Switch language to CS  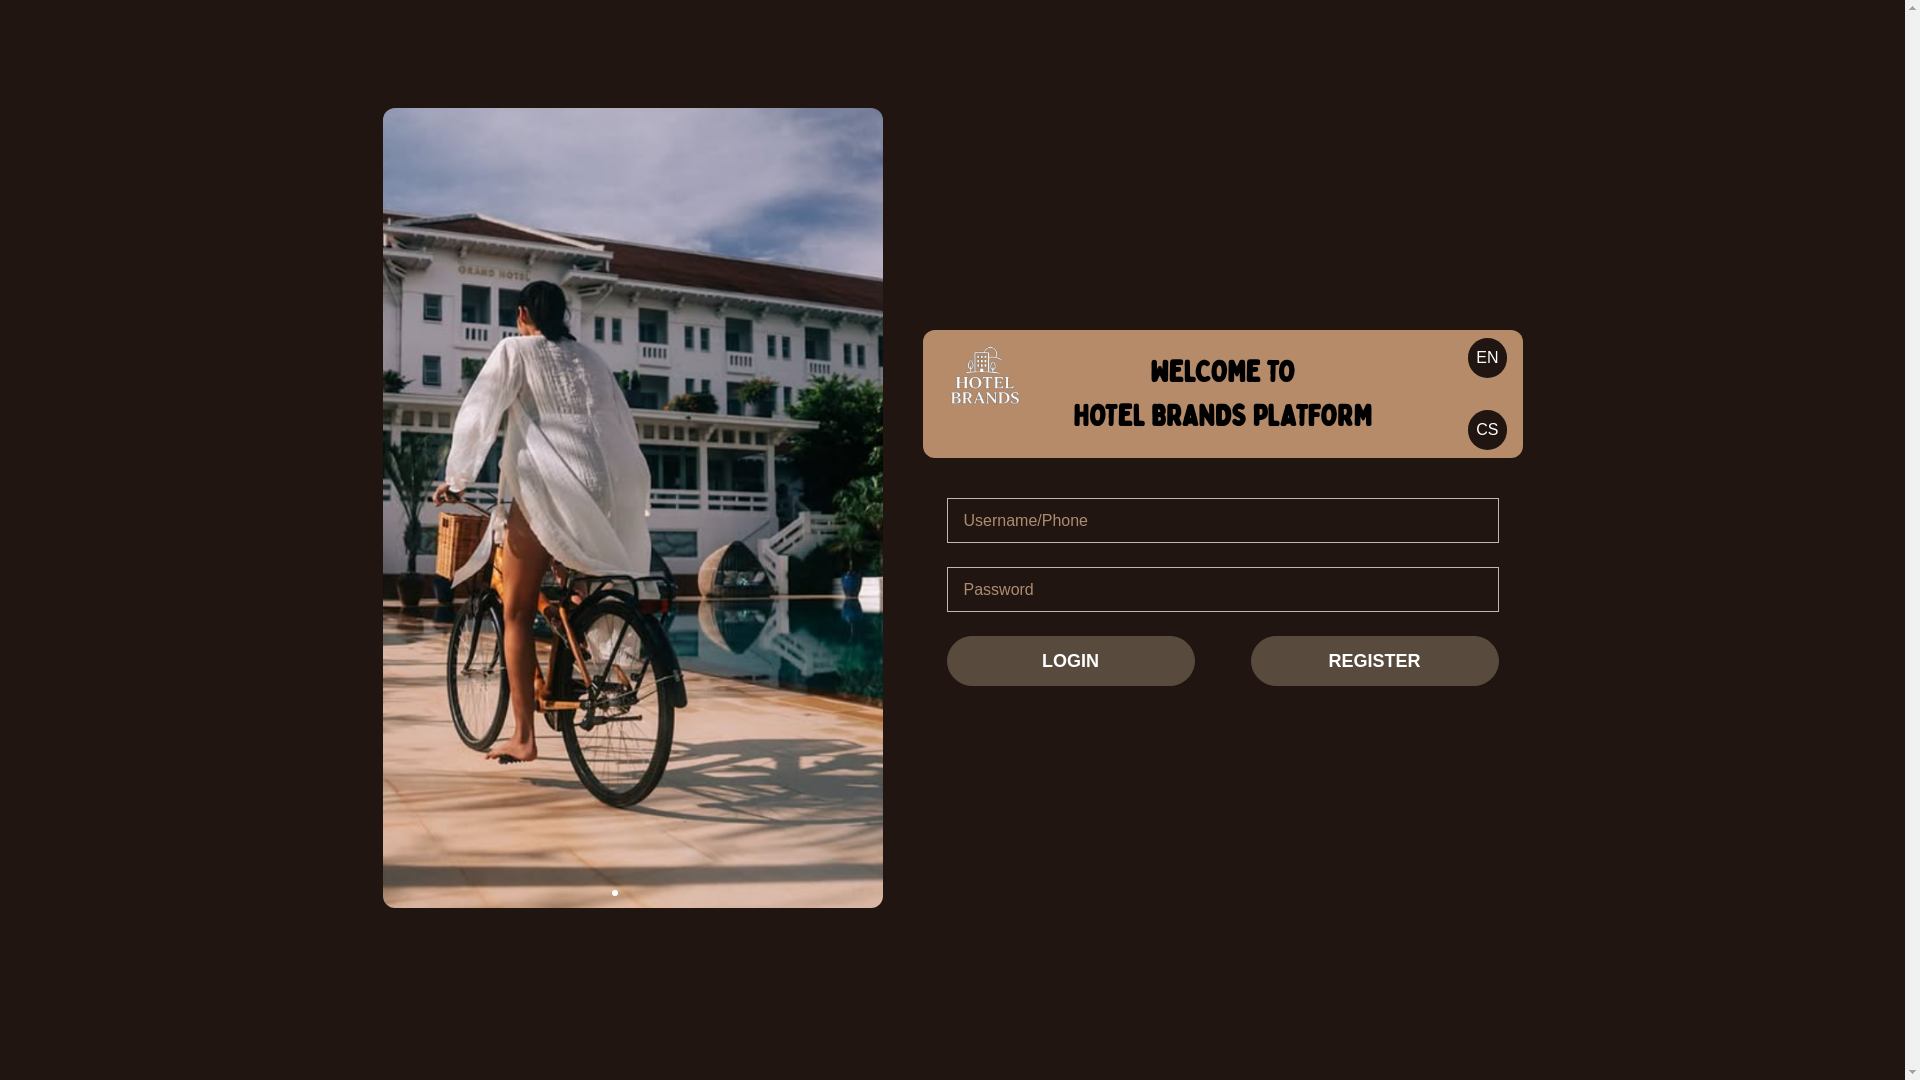[1487, 430]
